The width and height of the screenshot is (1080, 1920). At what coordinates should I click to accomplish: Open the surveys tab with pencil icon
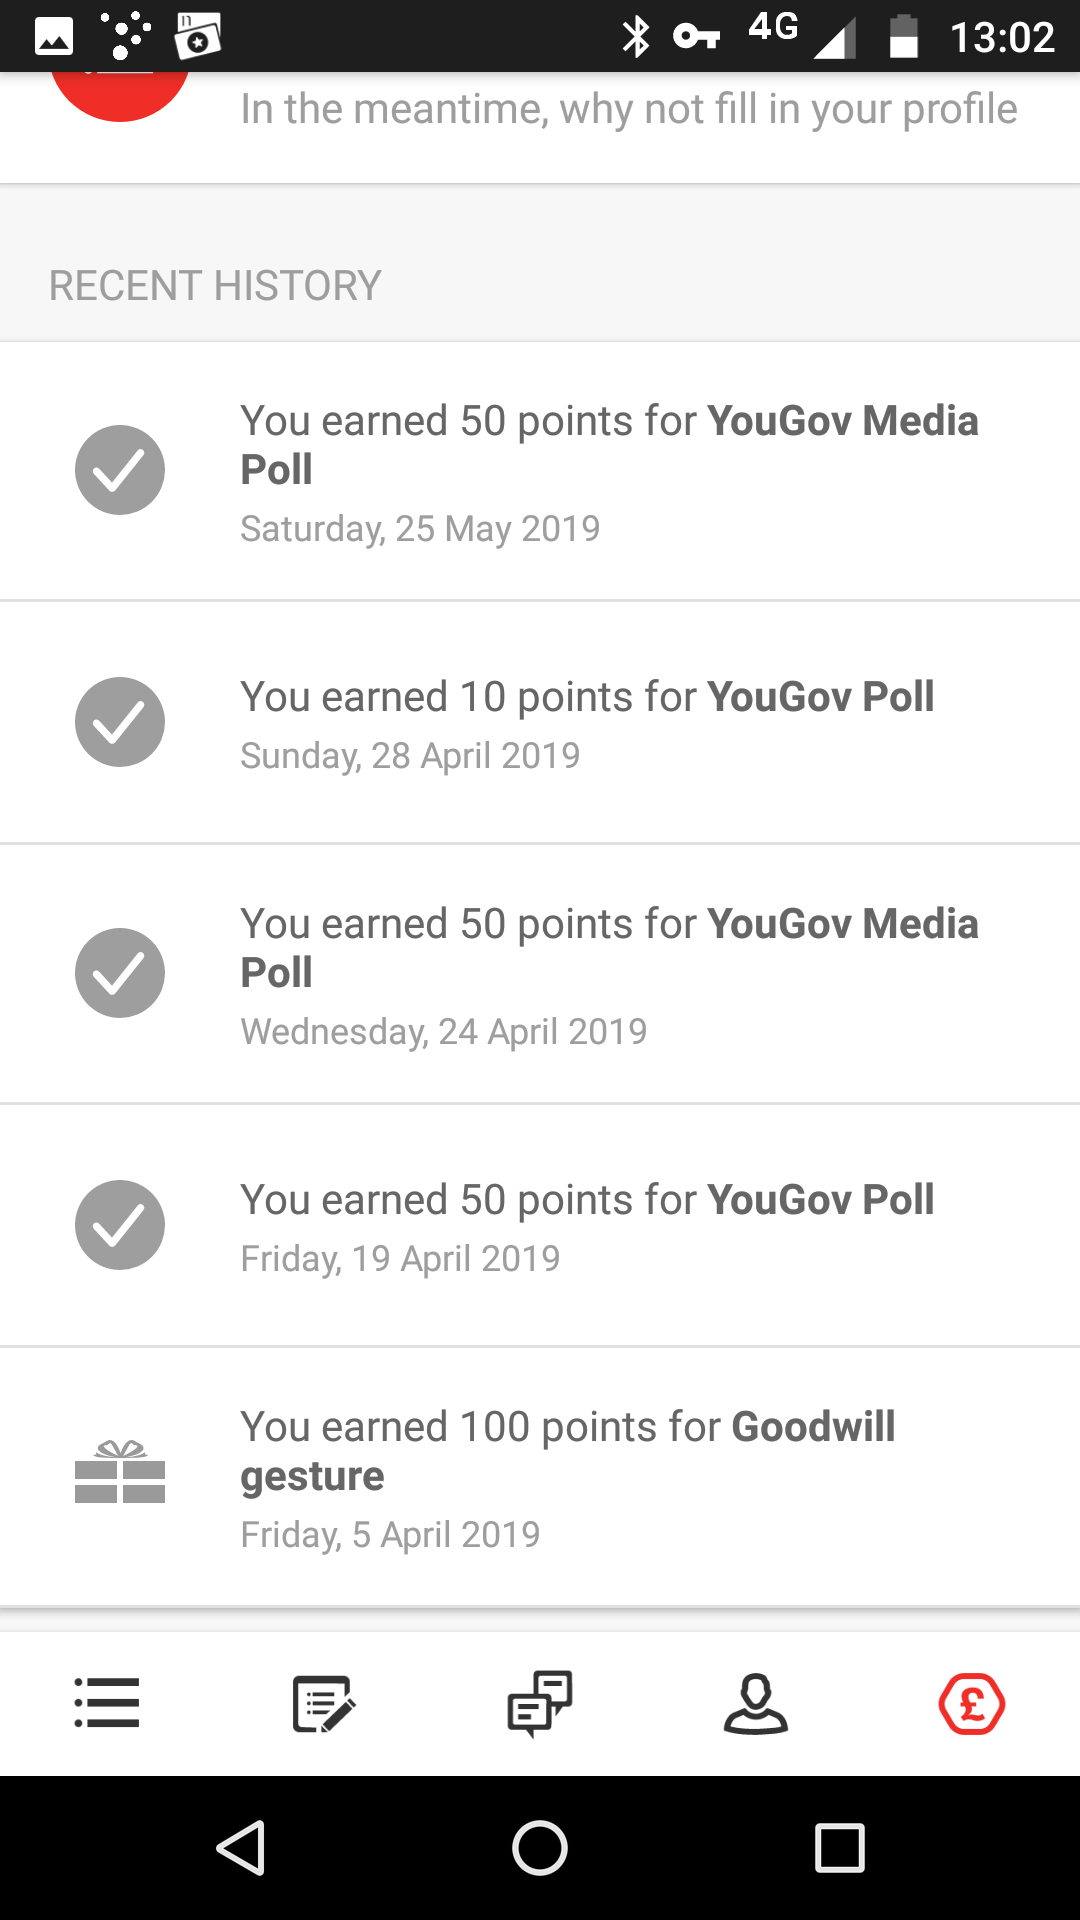click(x=323, y=1702)
